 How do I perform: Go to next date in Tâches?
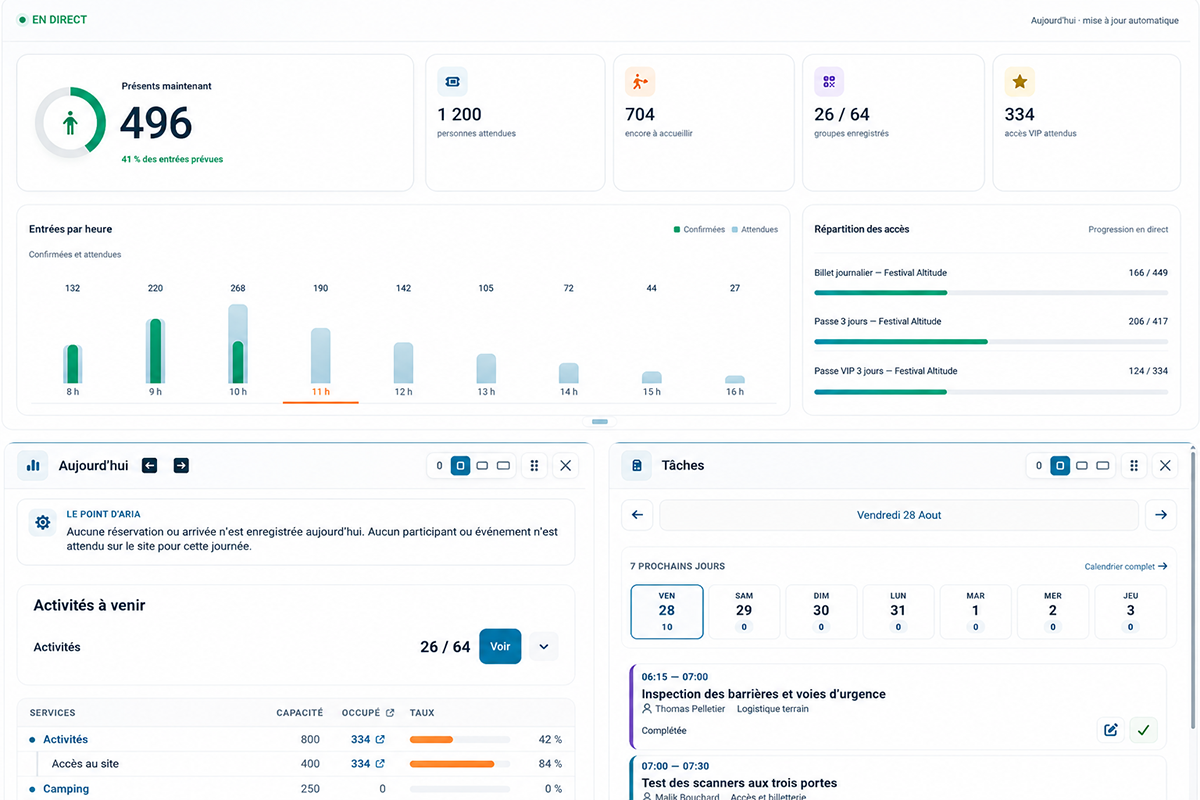coord(1161,515)
